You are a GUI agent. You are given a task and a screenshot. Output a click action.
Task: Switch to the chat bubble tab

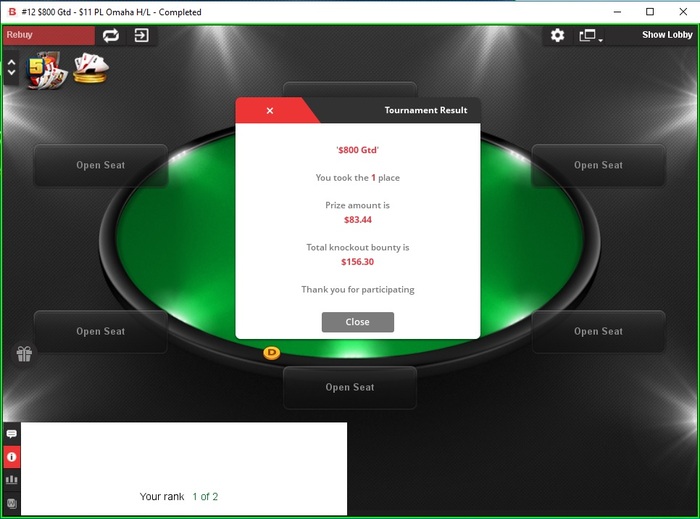click(12, 434)
